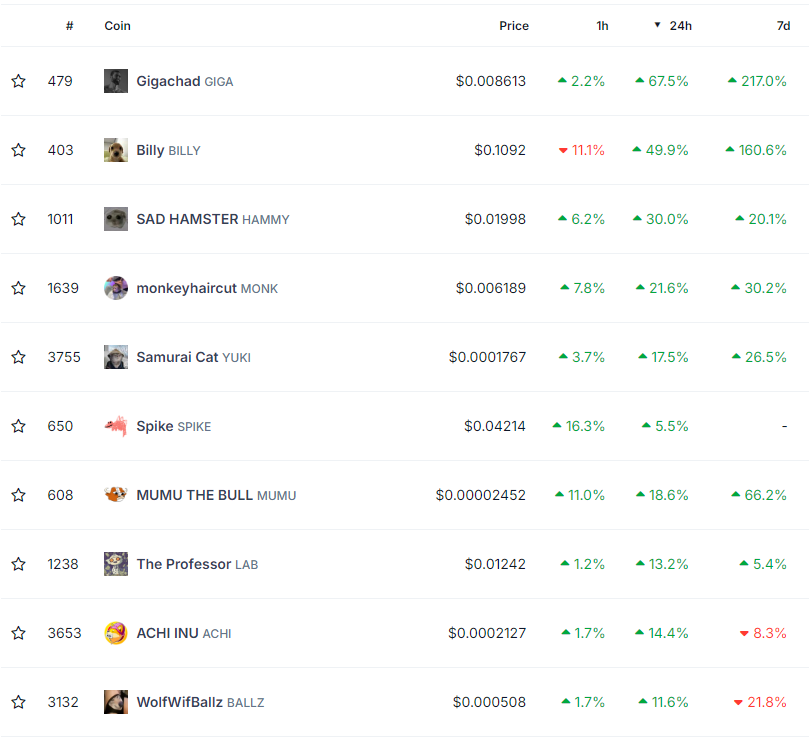809x741 pixels.
Task: Sort the table by Price column
Action: 514,25
